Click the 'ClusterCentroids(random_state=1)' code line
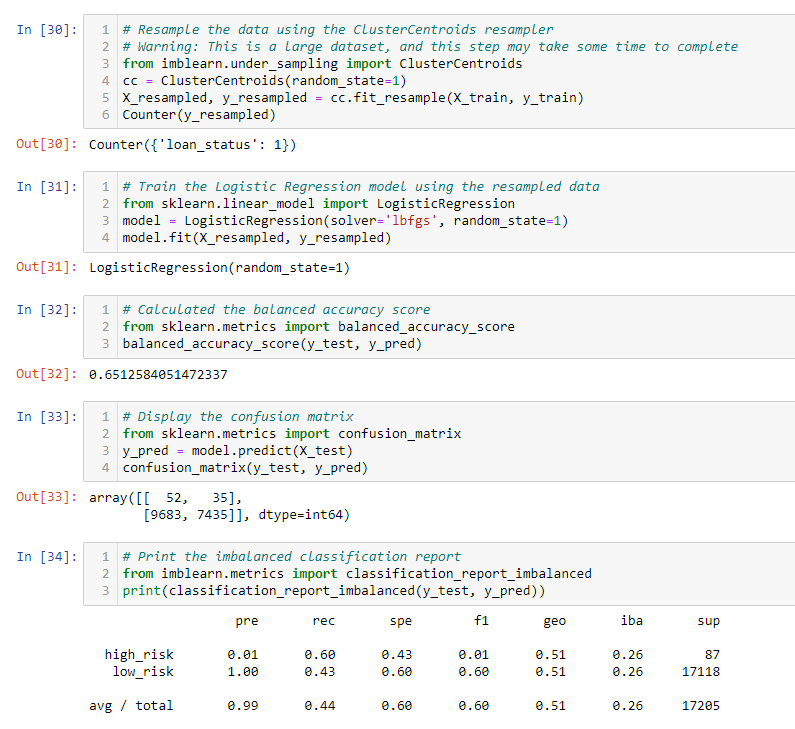Image resolution: width=795 pixels, height=729 pixels. click(264, 81)
